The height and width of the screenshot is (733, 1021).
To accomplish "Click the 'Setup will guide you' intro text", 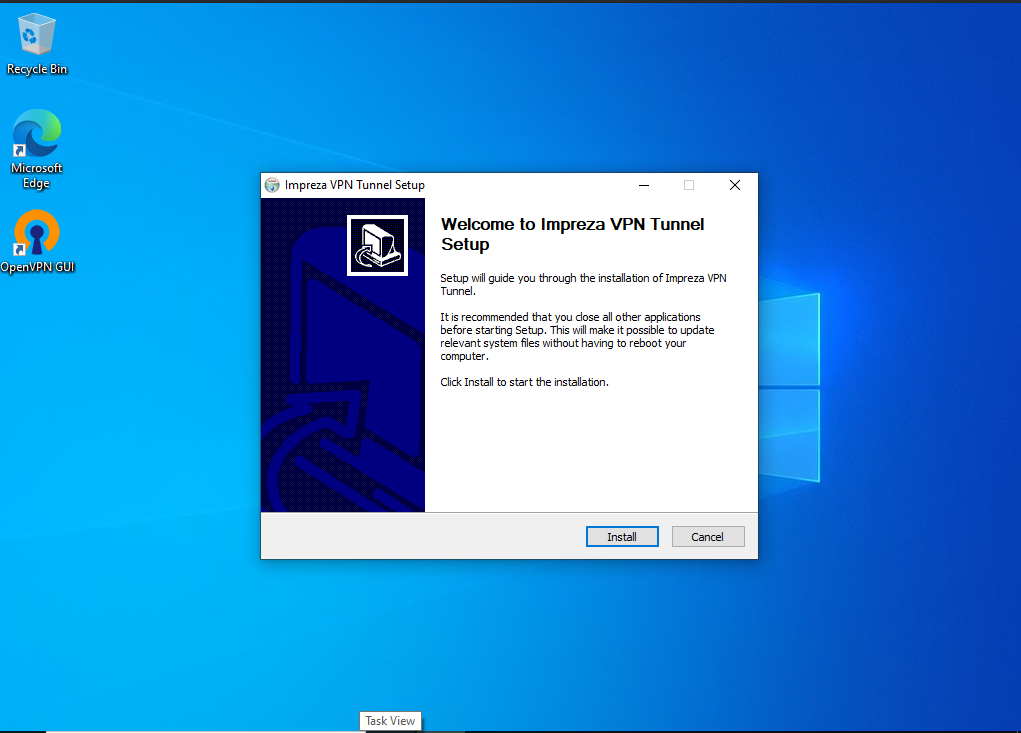I will tap(583, 284).
